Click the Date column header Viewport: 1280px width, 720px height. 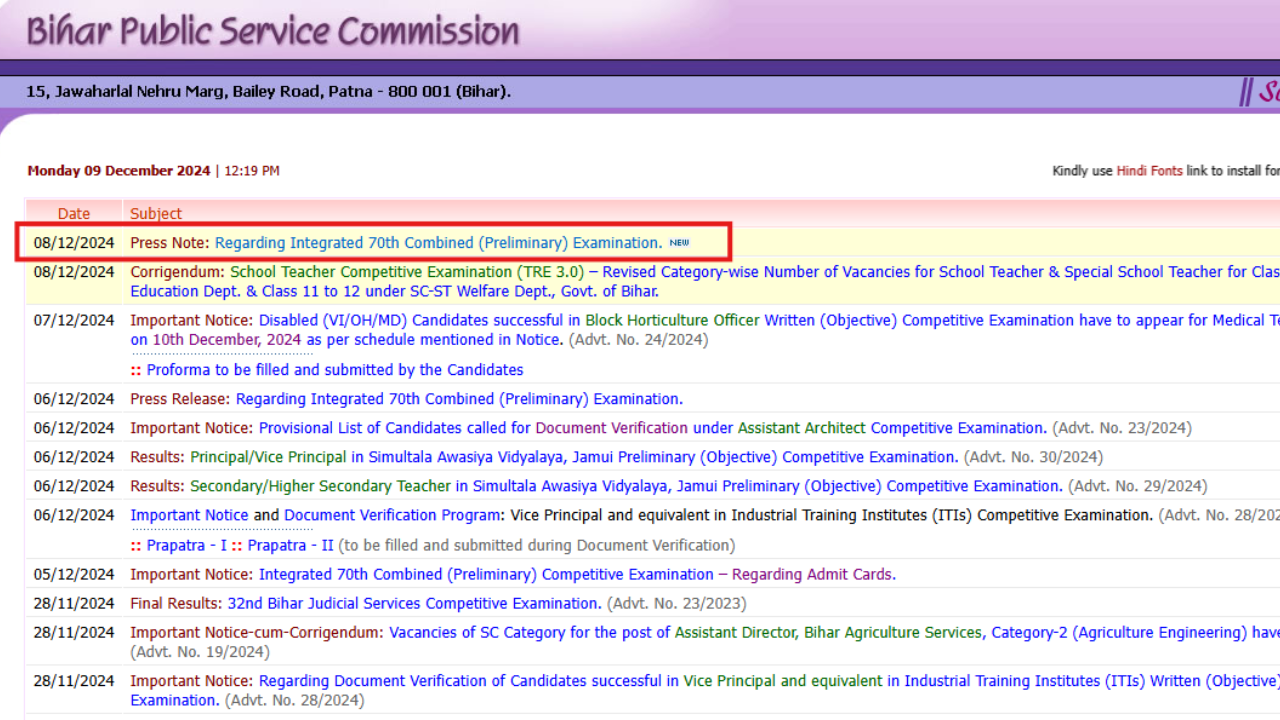tap(73, 213)
